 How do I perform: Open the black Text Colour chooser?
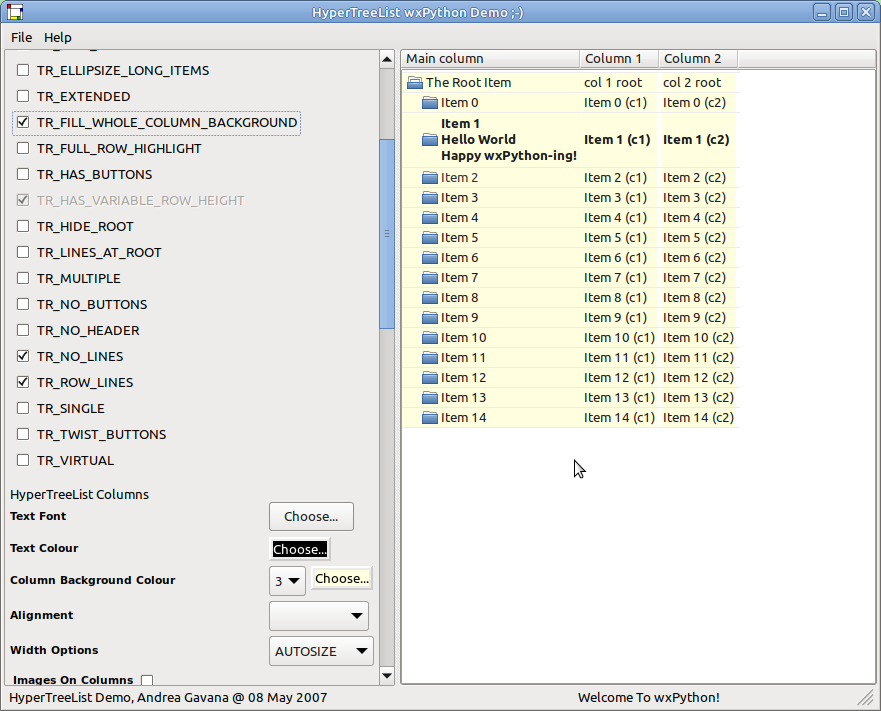pyautogui.click(x=299, y=549)
